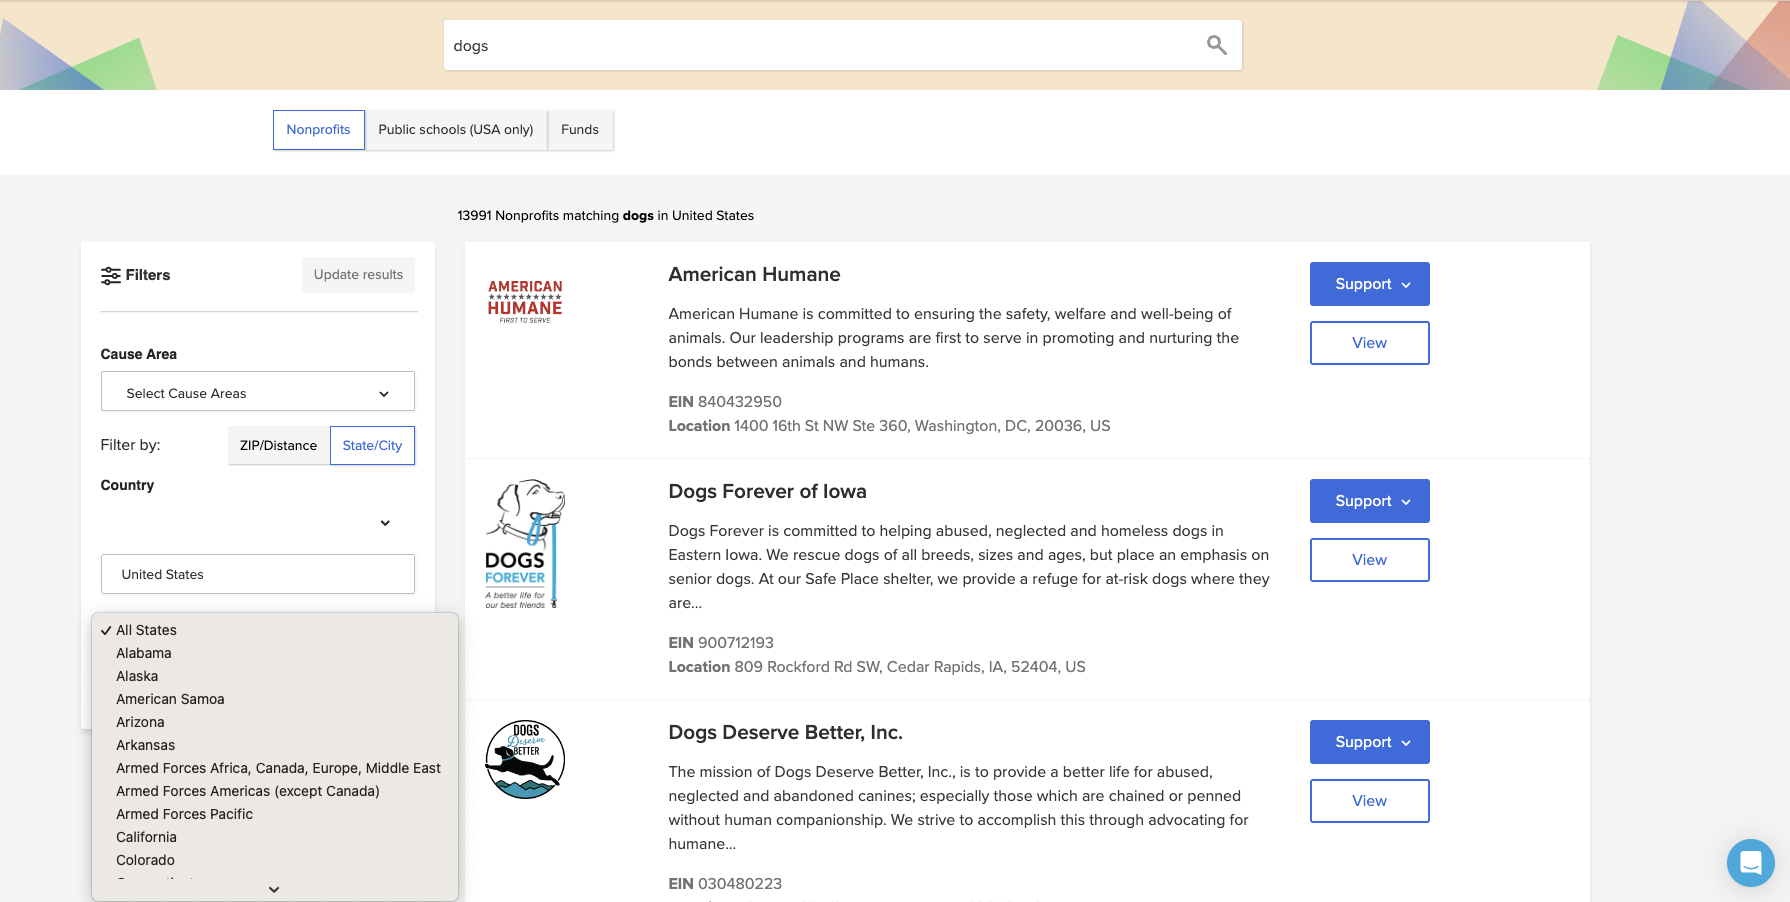Viewport: 1790px width, 902px height.
Task: Choose All States checked option
Action: [x=146, y=630]
